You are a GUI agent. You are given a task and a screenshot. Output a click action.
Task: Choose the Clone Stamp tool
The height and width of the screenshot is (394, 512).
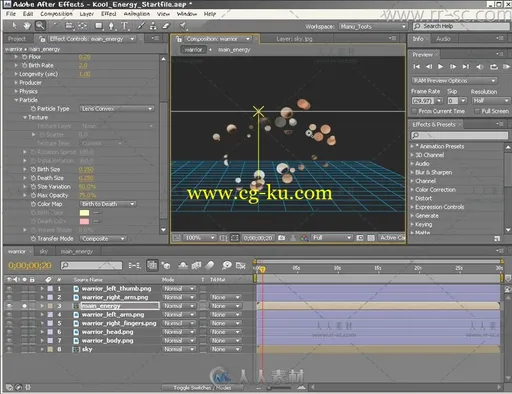(153, 26)
